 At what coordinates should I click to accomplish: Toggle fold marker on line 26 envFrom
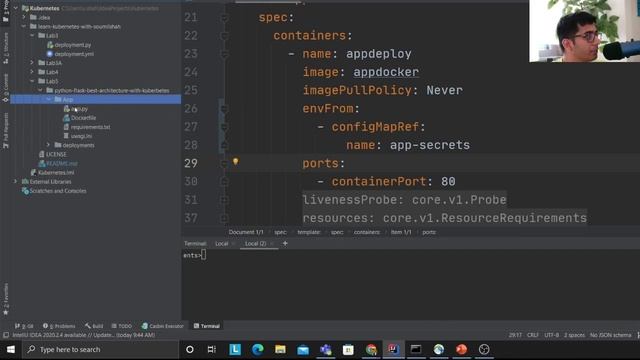coord(224,109)
